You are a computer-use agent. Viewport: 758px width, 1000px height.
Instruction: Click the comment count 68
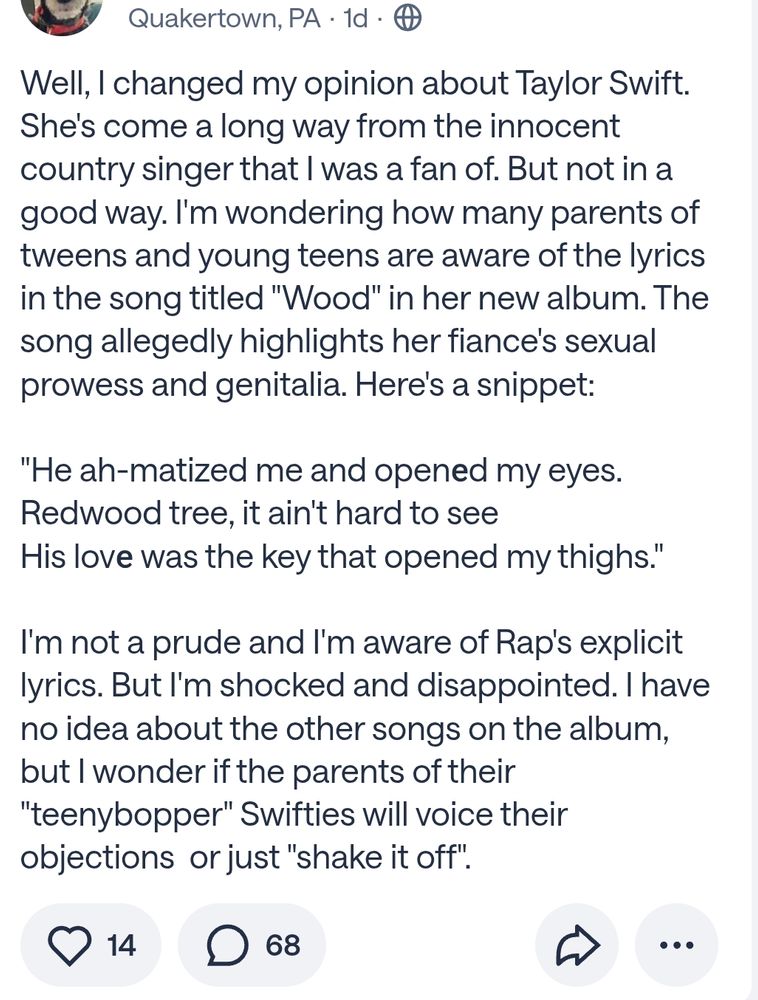click(282, 944)
